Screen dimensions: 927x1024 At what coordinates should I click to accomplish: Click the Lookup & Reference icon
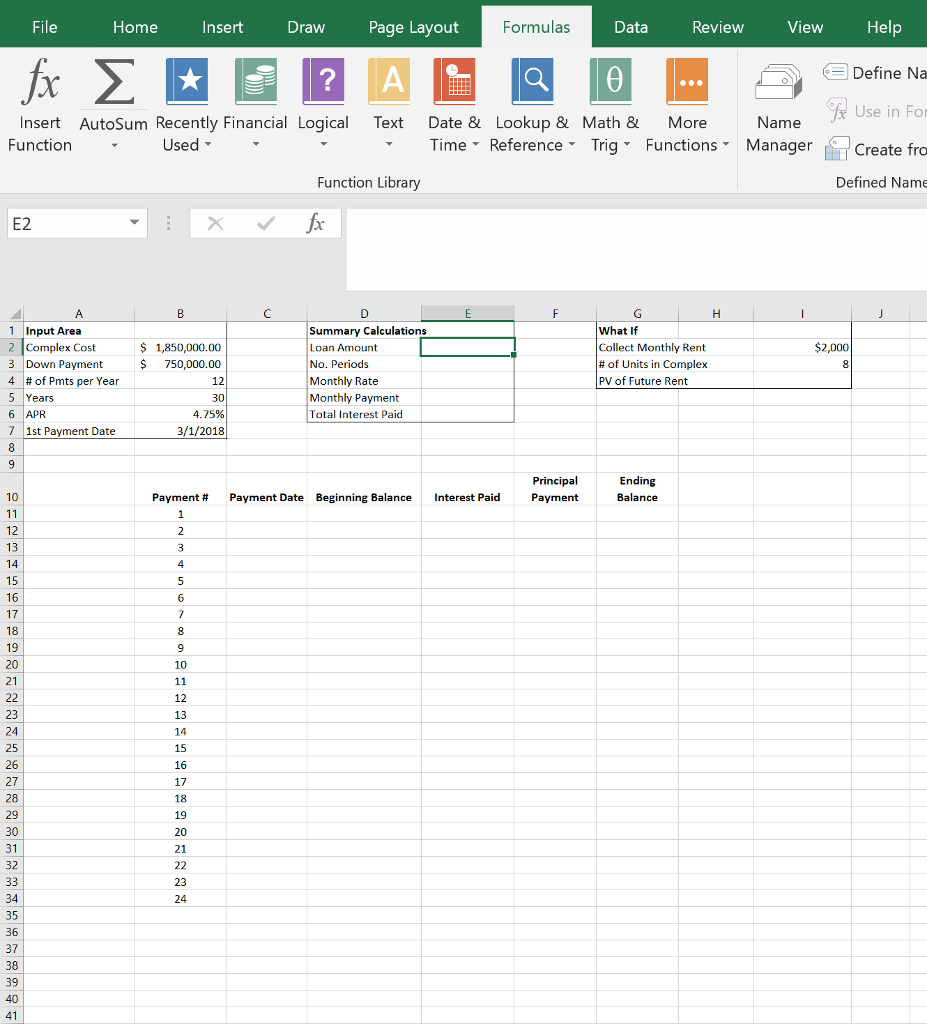(x=532, y=81)
